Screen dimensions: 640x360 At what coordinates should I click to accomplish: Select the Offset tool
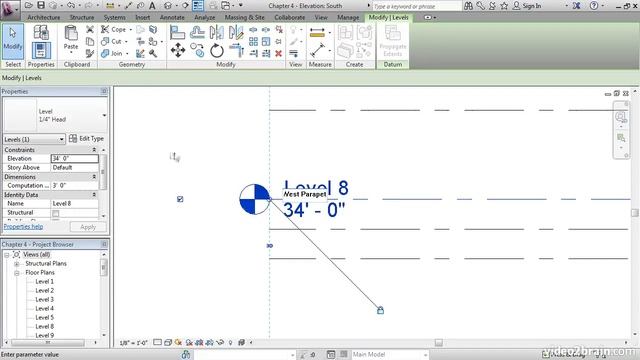(x=197, y=33)
